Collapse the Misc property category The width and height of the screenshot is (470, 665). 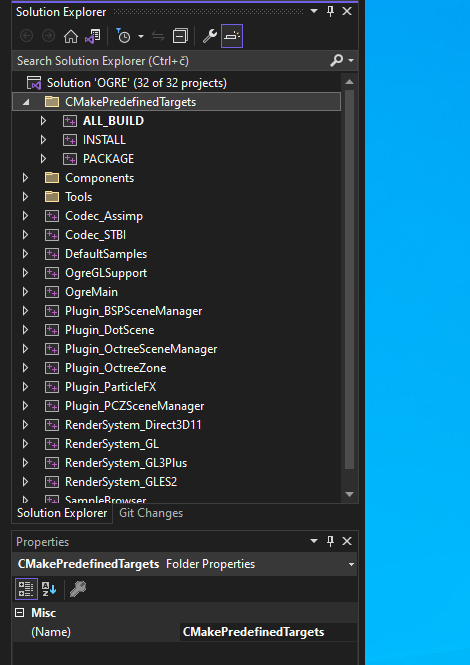(20, 613)
